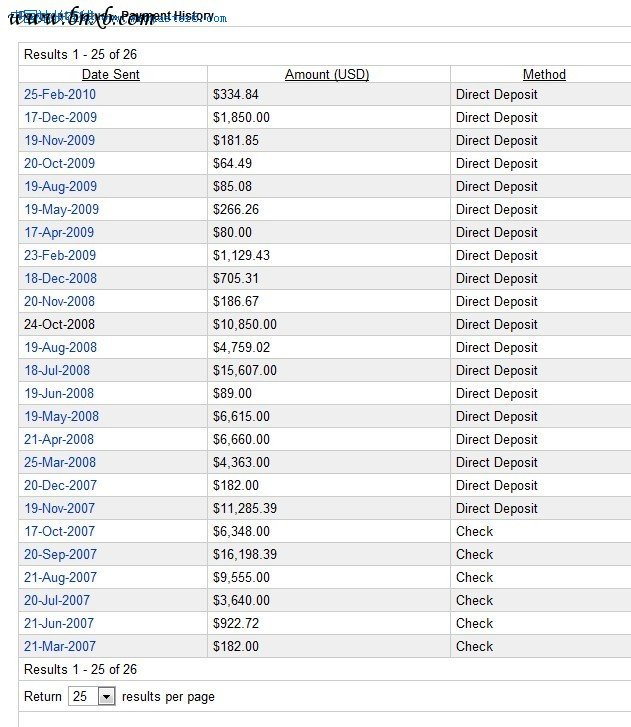The image size is (631, 727).
Task: Open the 17-Dec-2009 payment link
Action: tap(60, 117)
